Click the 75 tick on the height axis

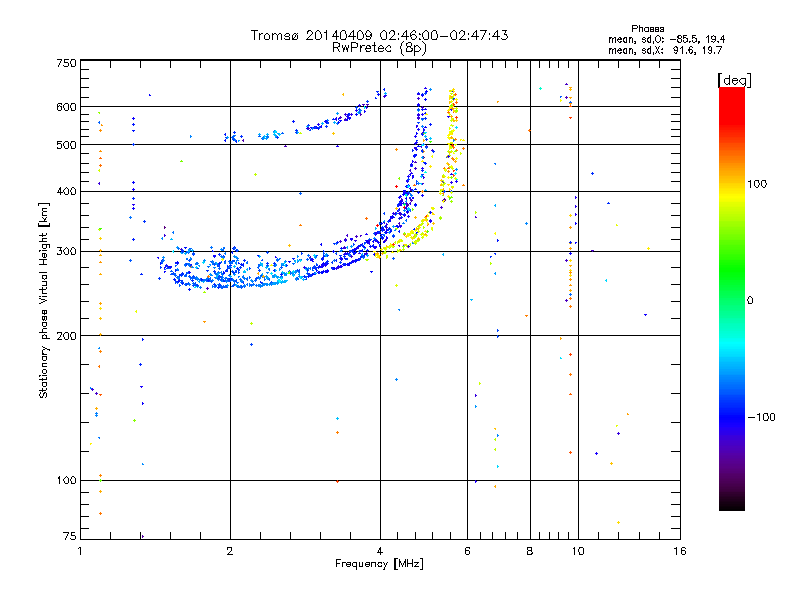pyautogui.click(x=69, y=538)
